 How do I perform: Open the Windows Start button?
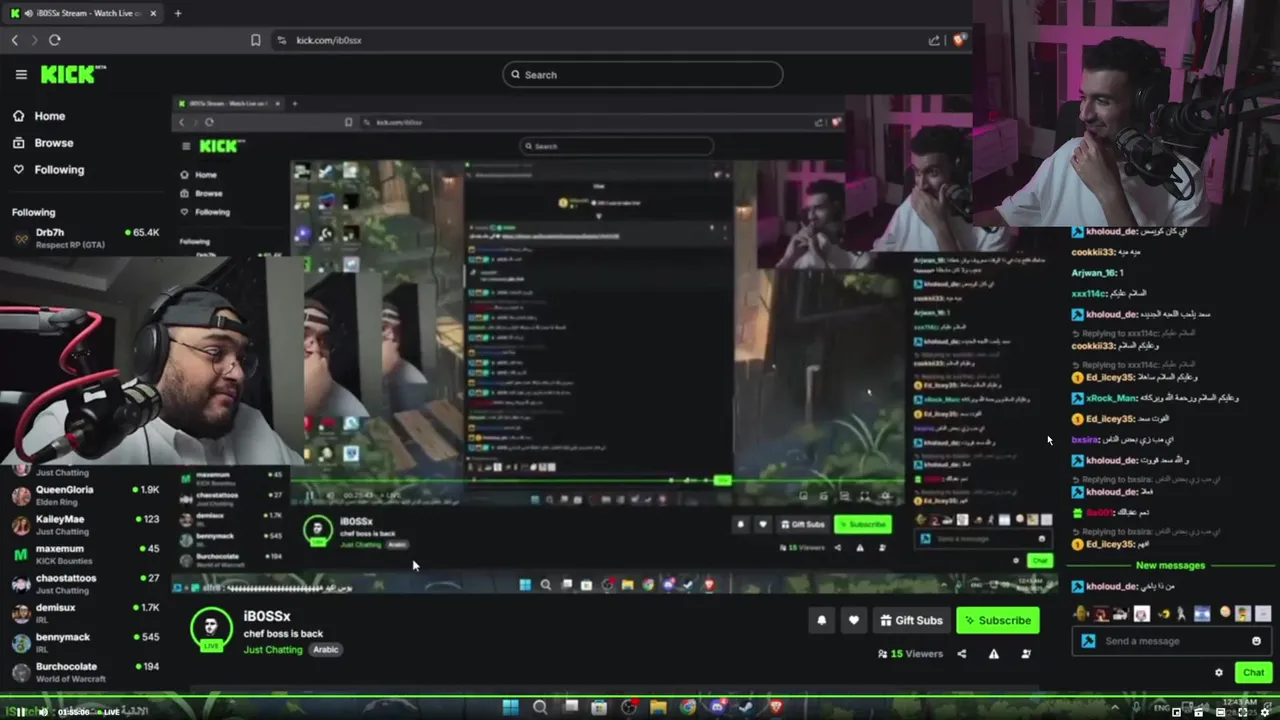(x=510, y=707)
